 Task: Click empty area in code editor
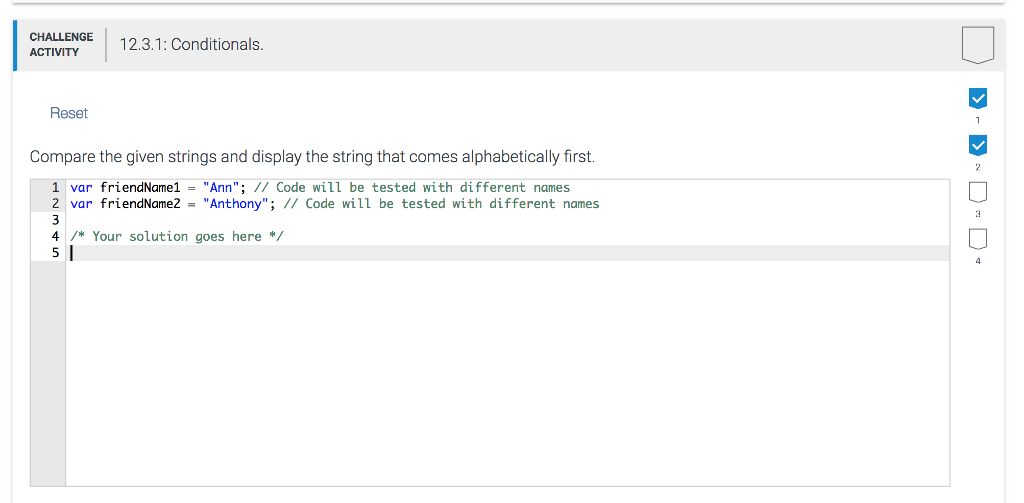pos(507,372)
